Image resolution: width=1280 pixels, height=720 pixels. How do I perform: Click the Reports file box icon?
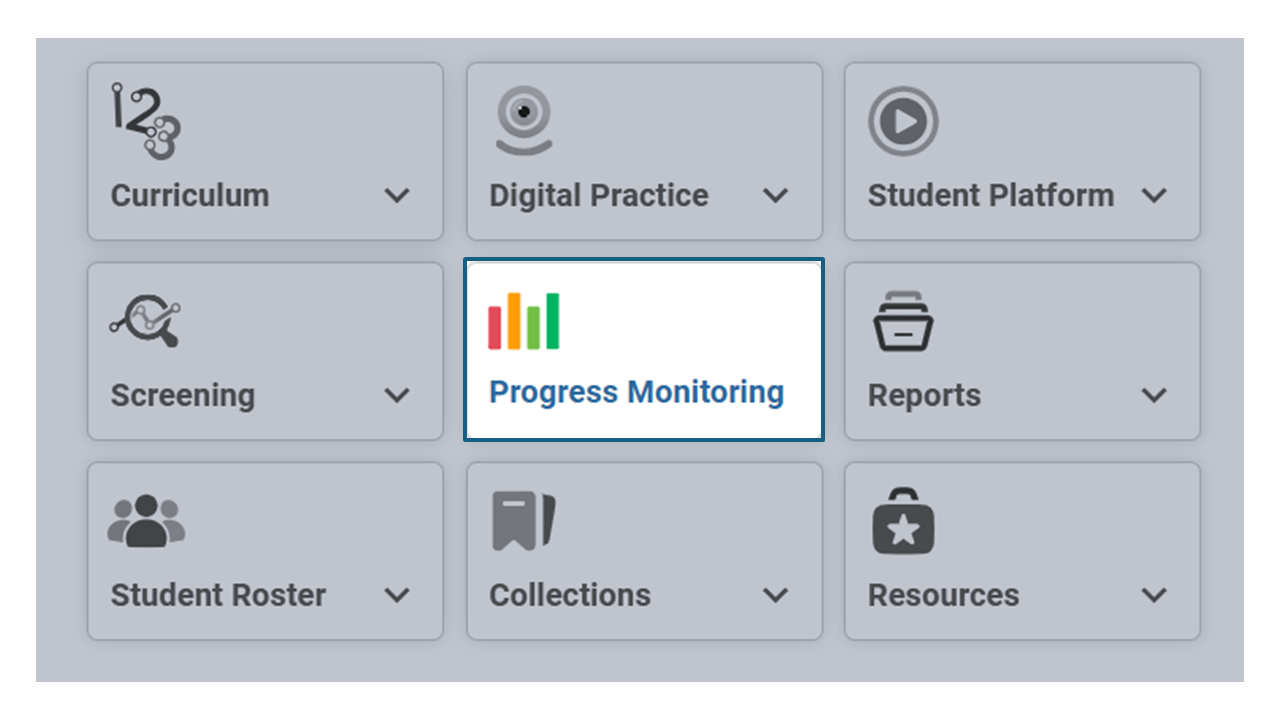tap(904, 321)
